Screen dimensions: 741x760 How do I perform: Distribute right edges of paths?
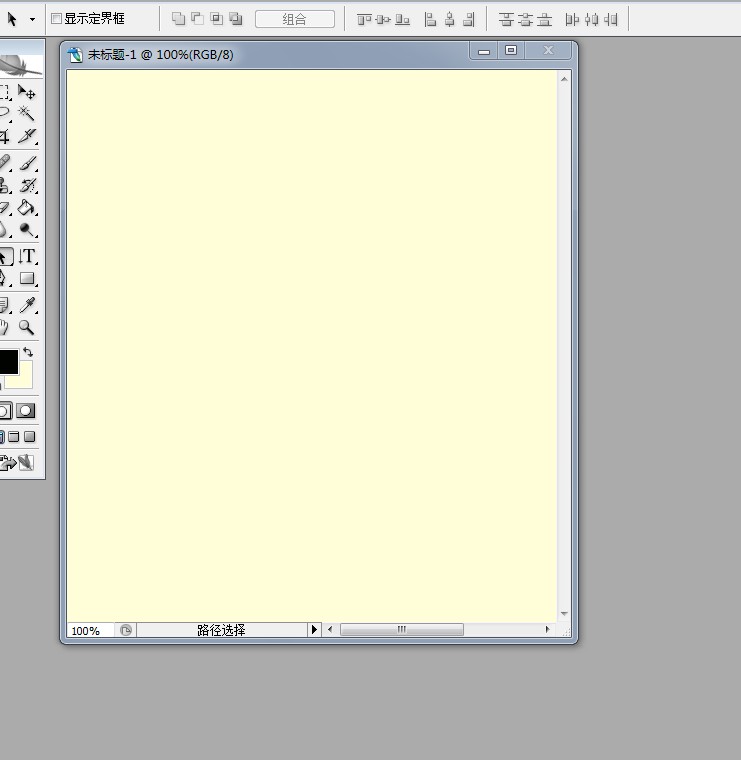point(611,19)
